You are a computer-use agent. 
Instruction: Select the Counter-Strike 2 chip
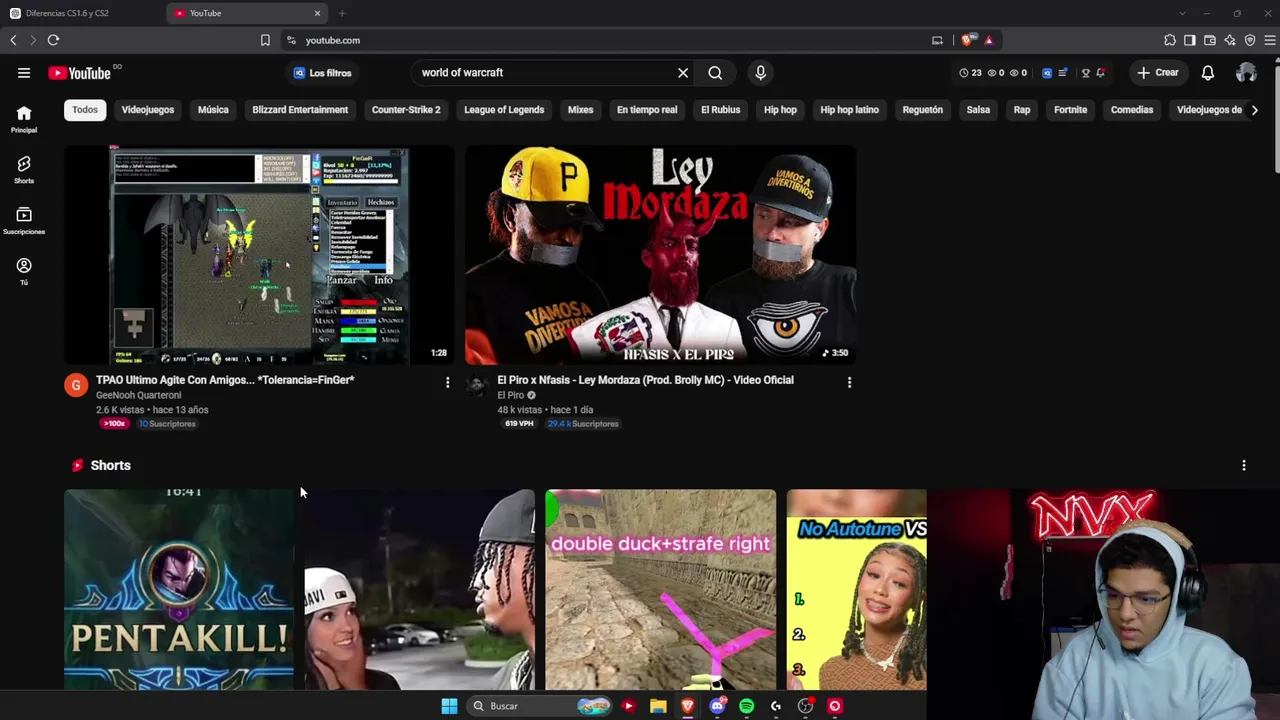pyautogui.click(x=406, y=110)
